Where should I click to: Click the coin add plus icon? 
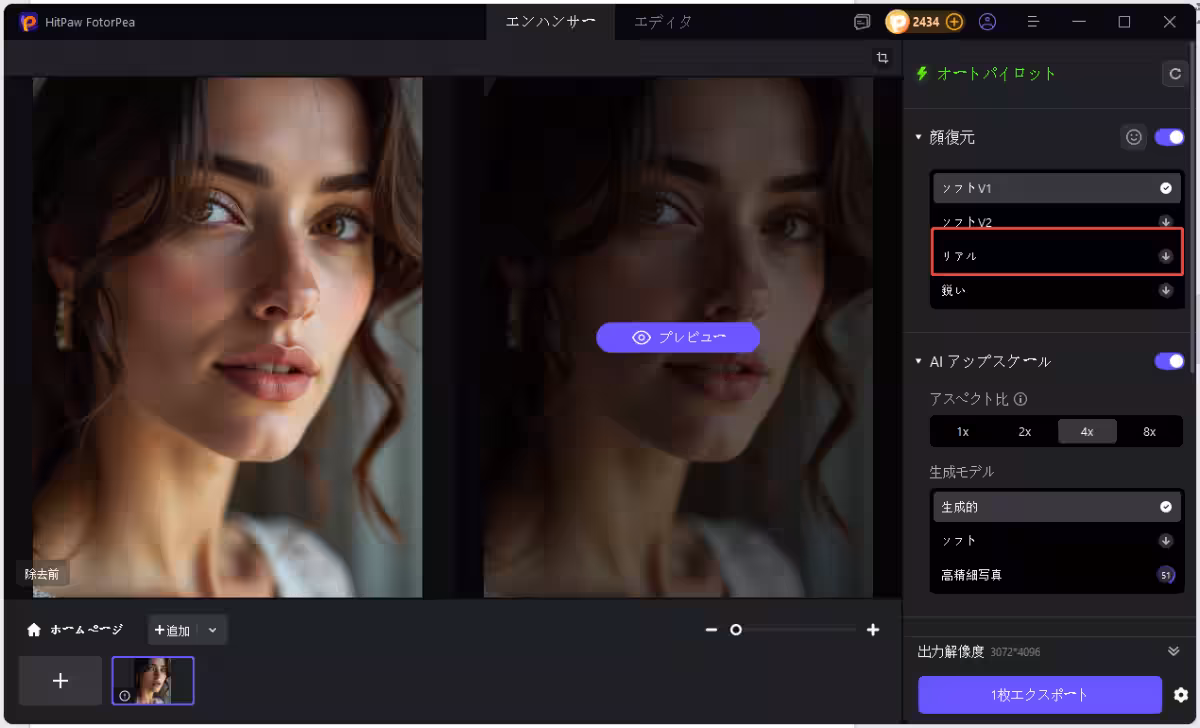click(x=954, y=22)
